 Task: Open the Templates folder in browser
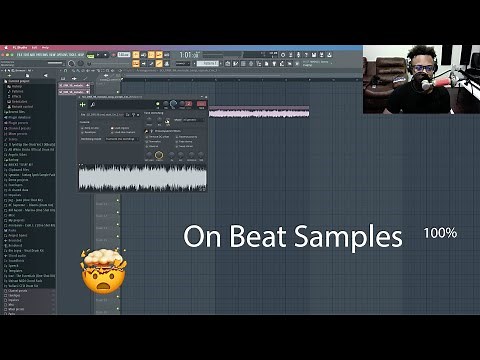click(x=13, y=271)
